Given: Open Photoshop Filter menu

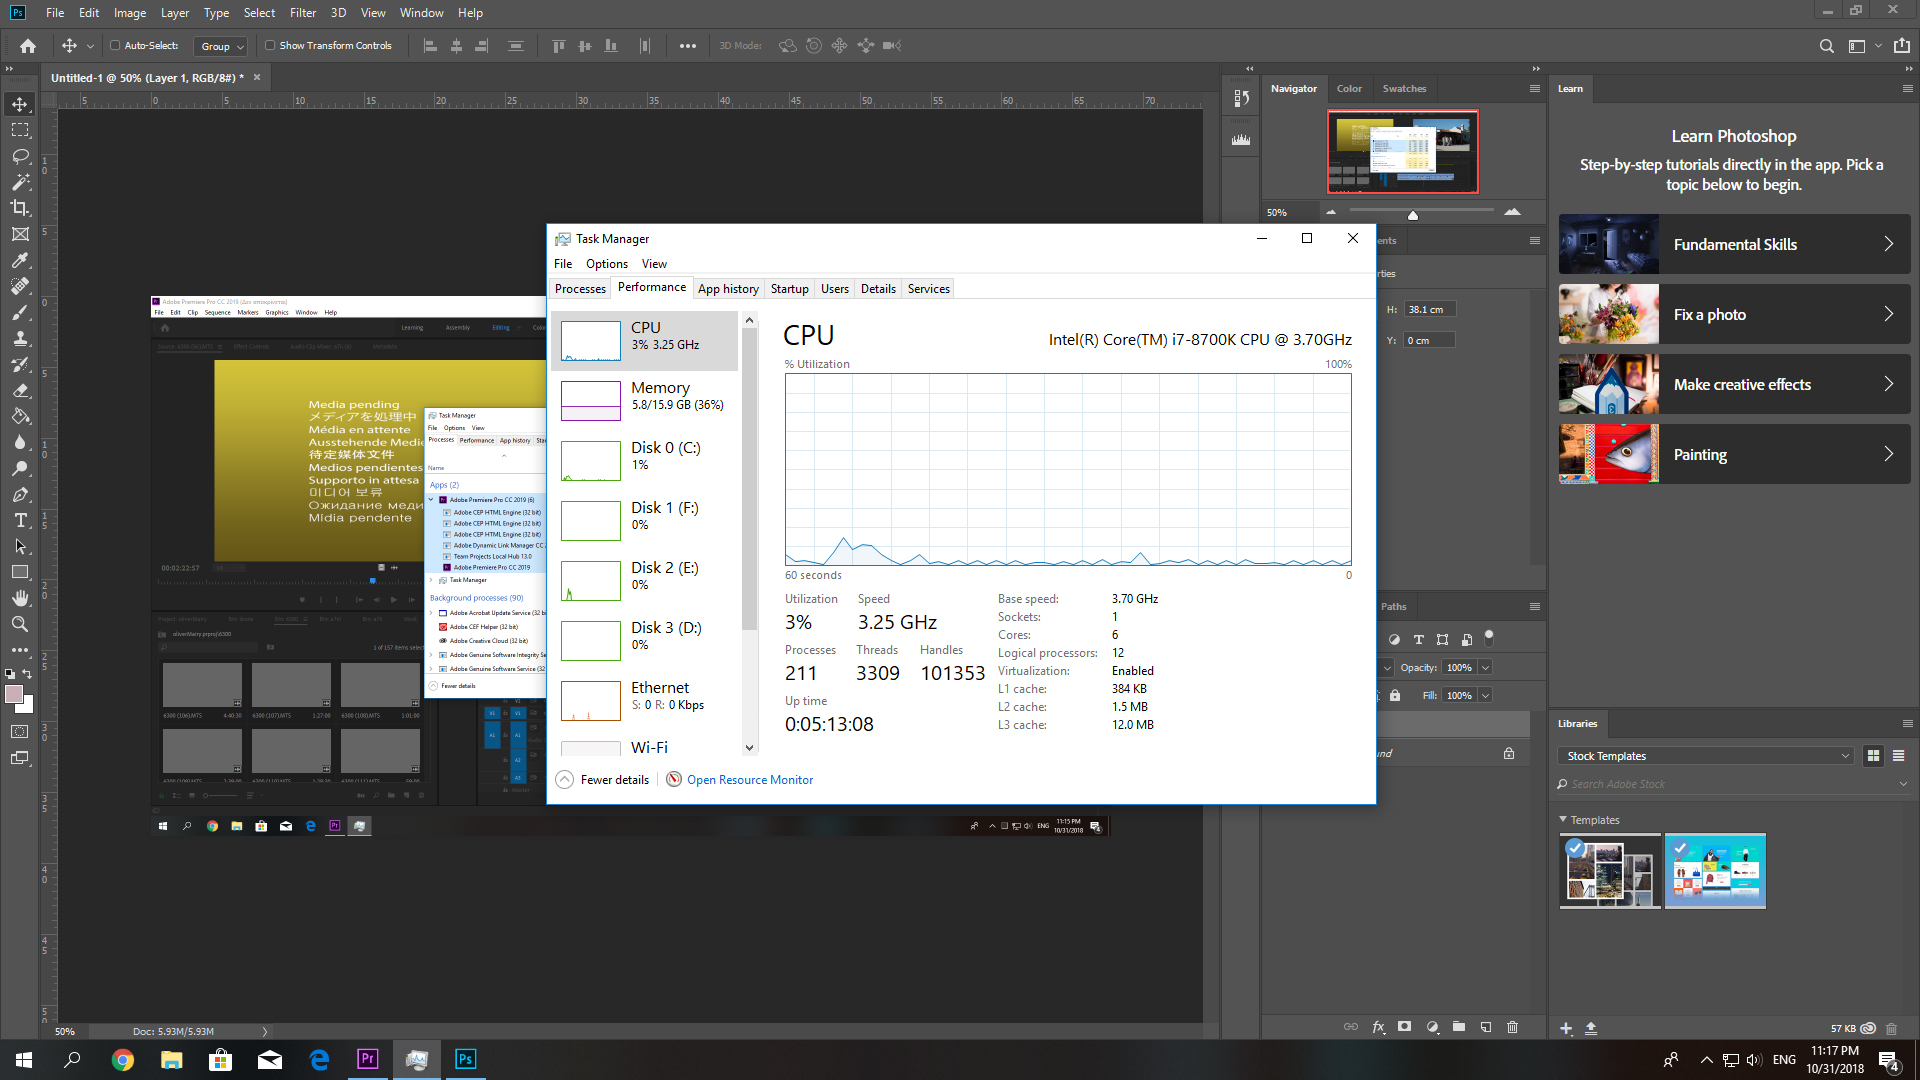Looking at the screenshot, I should (303, 13).
